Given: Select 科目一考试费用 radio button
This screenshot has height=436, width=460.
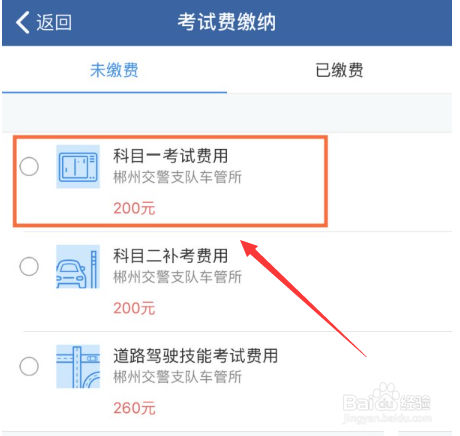Looking at the screenshot, I should point(29,166).
